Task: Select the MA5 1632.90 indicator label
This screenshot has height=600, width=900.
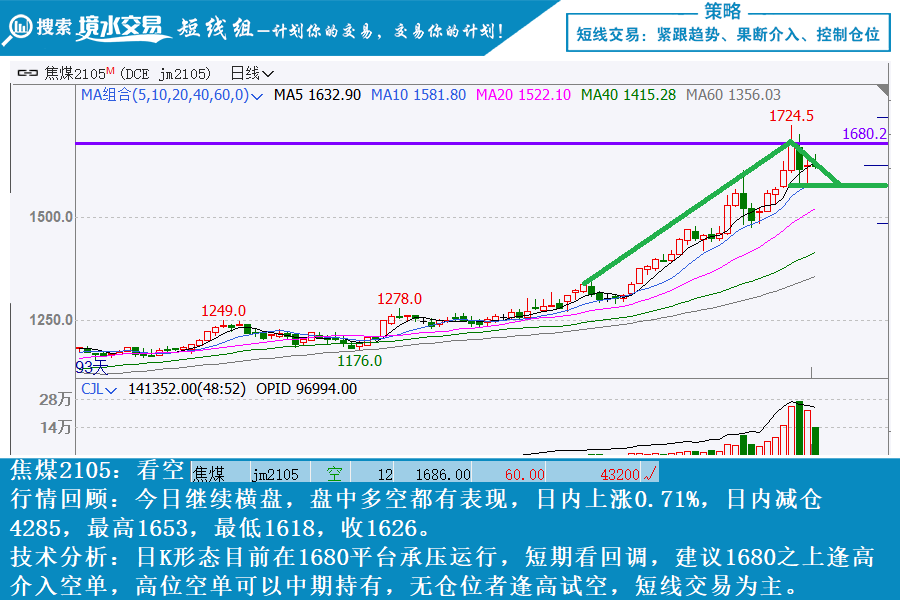Action: 317,95
